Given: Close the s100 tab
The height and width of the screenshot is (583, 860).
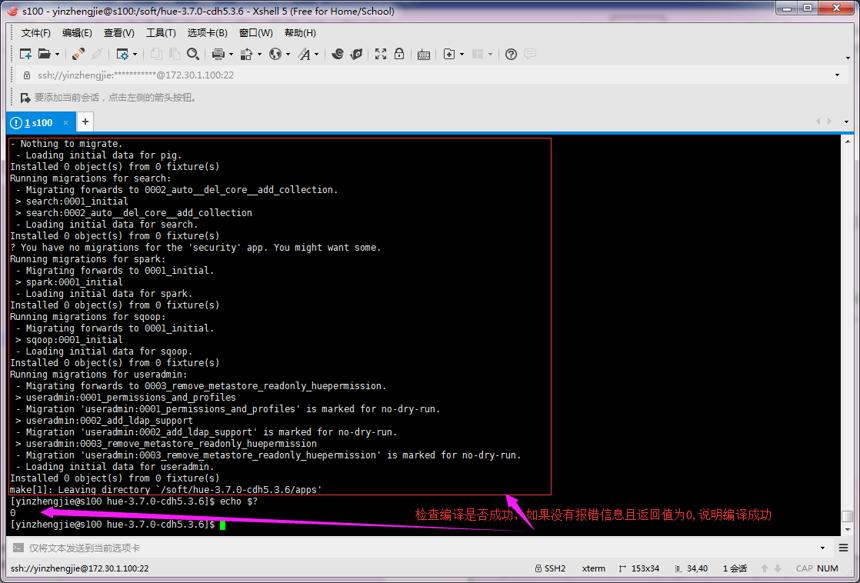Looking at the screenshot, I should [x=66, y=123].
